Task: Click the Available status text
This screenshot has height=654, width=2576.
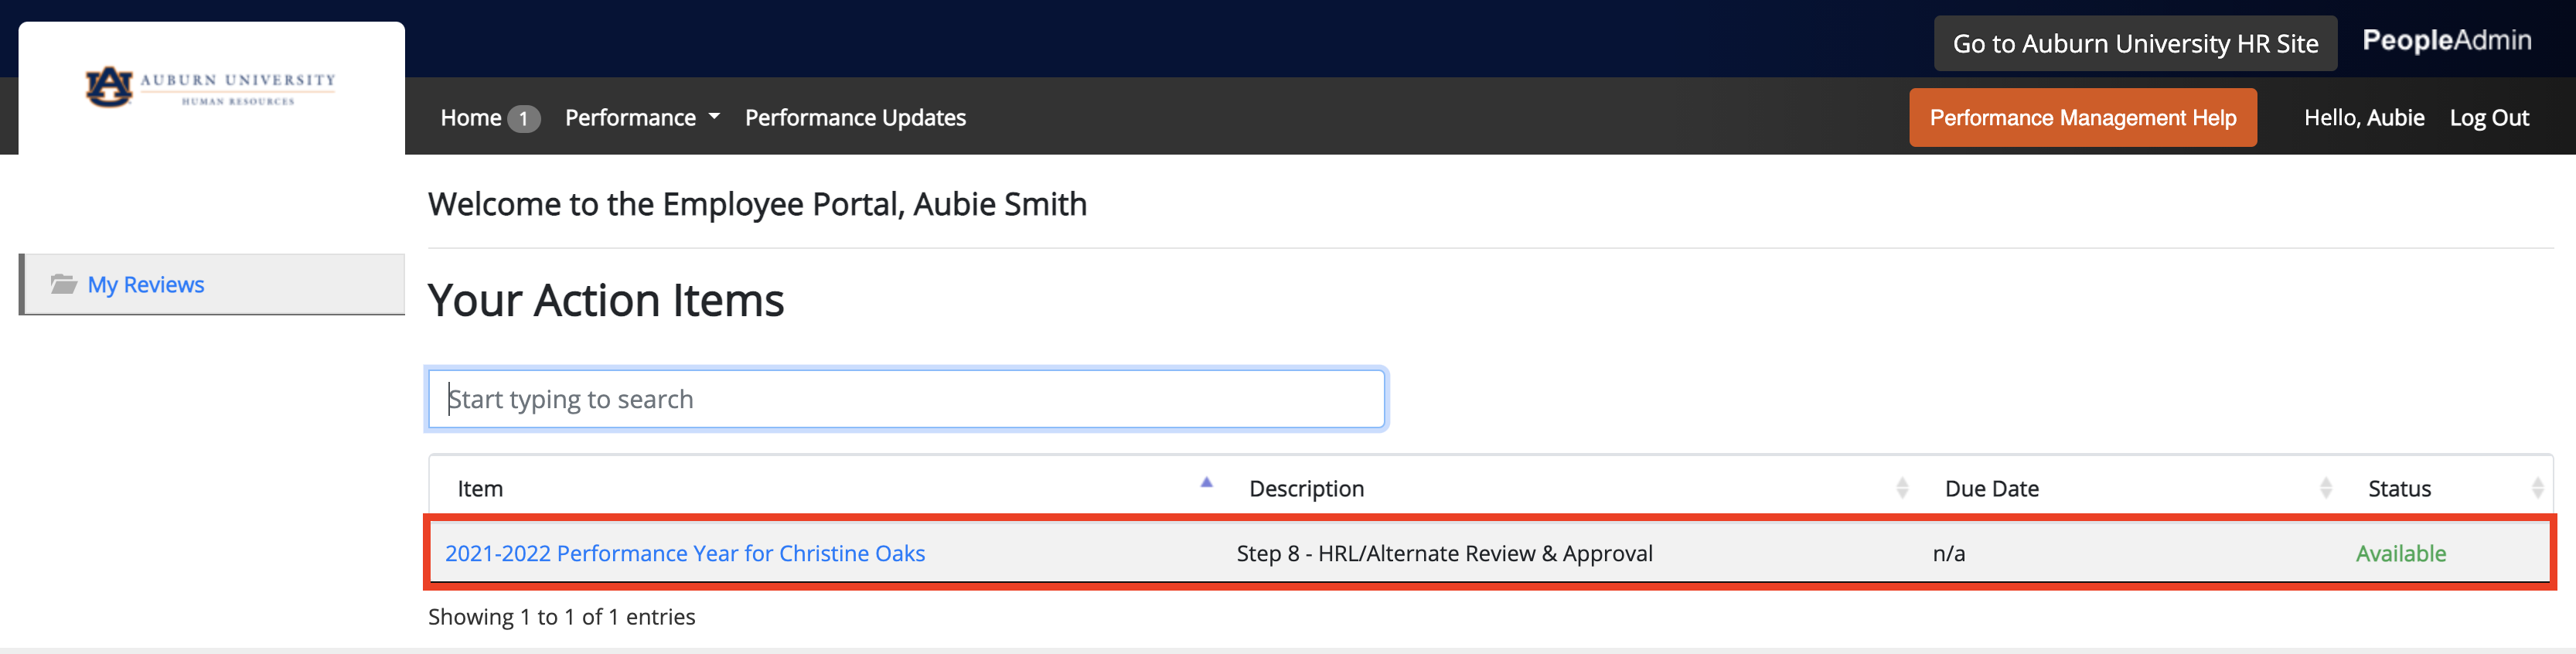Action: [2400, 553]
